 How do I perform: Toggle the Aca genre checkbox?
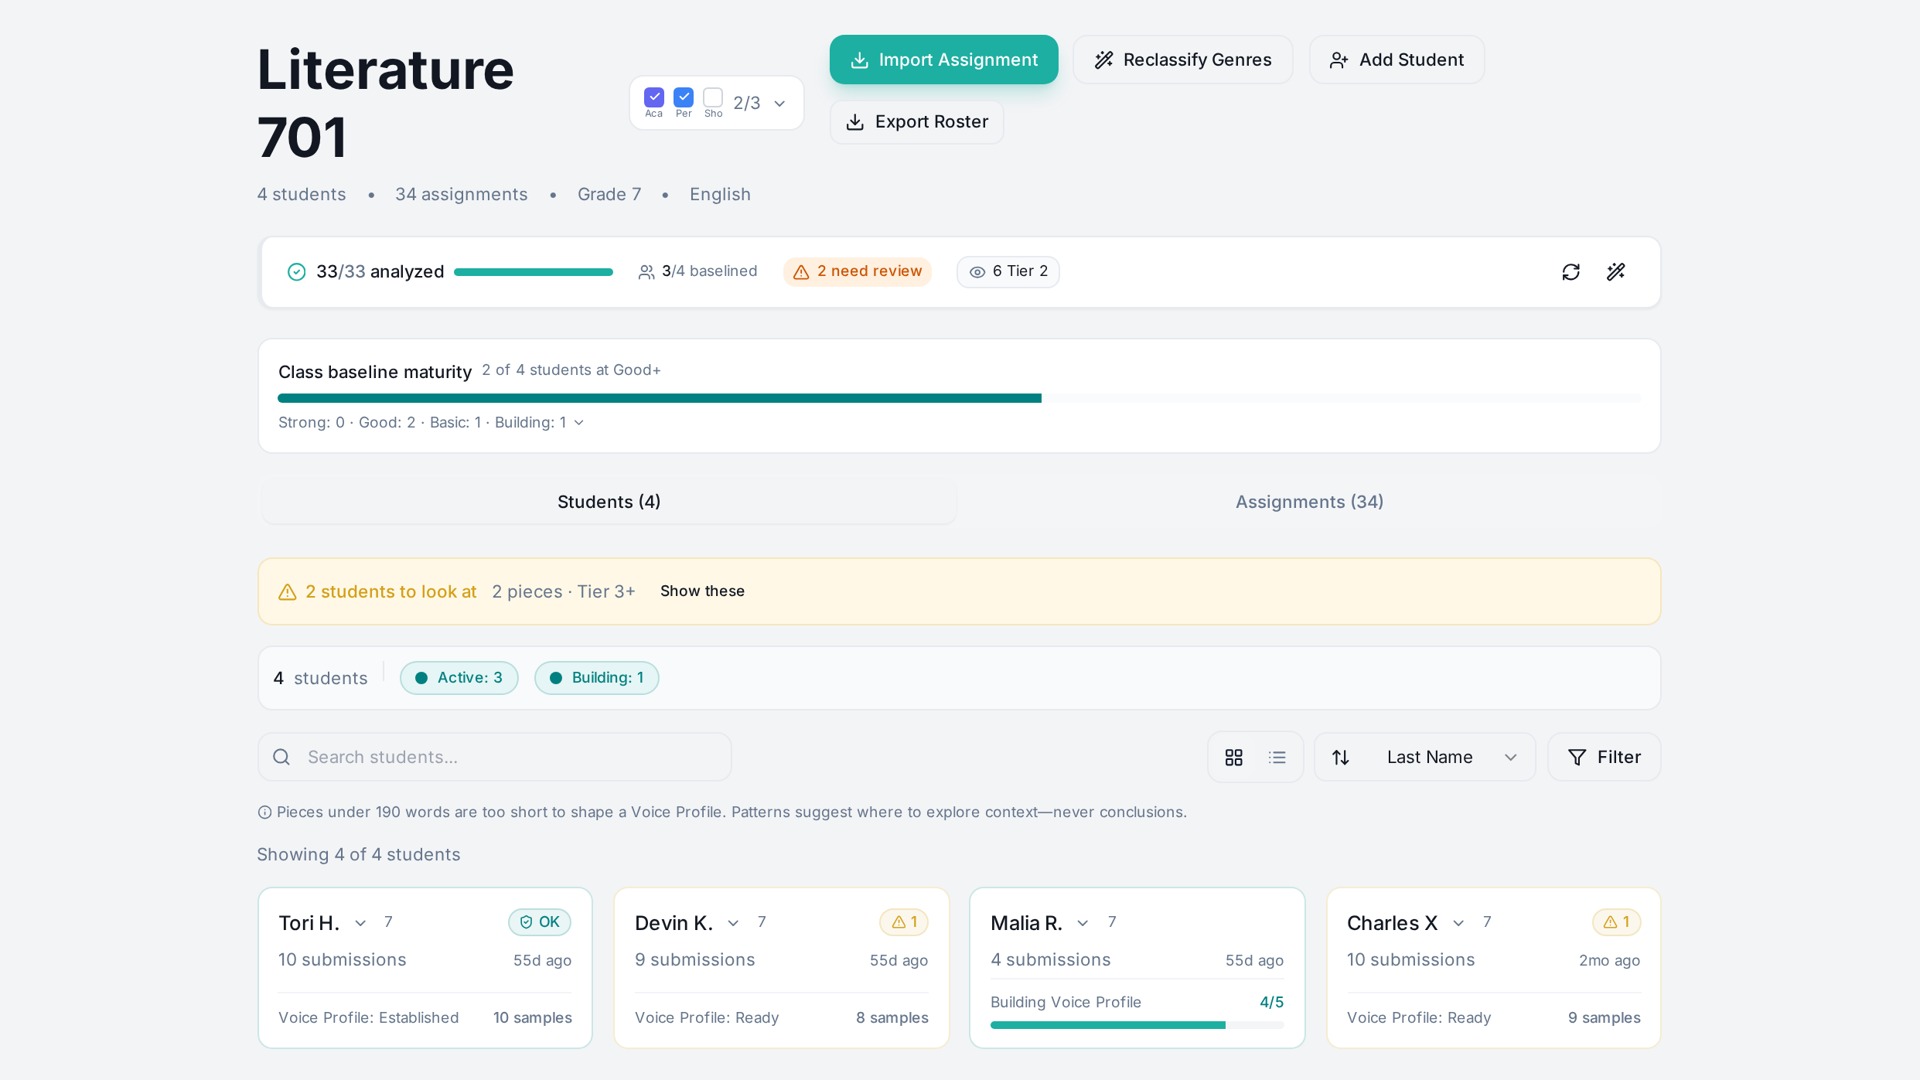pyautogui.click(x=654, y=97)
